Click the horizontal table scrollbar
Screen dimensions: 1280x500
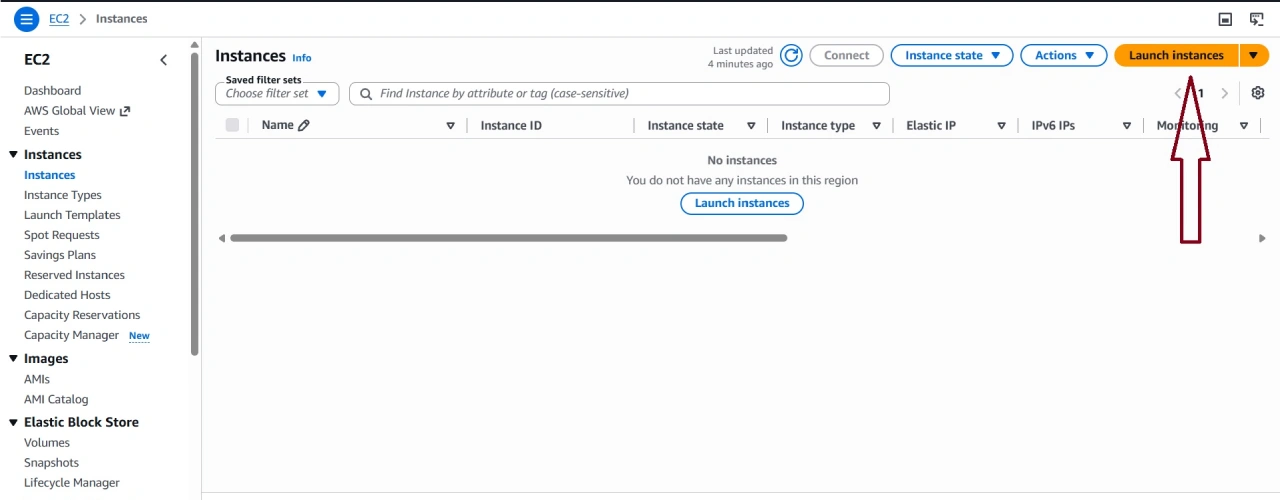coord(508,238)
